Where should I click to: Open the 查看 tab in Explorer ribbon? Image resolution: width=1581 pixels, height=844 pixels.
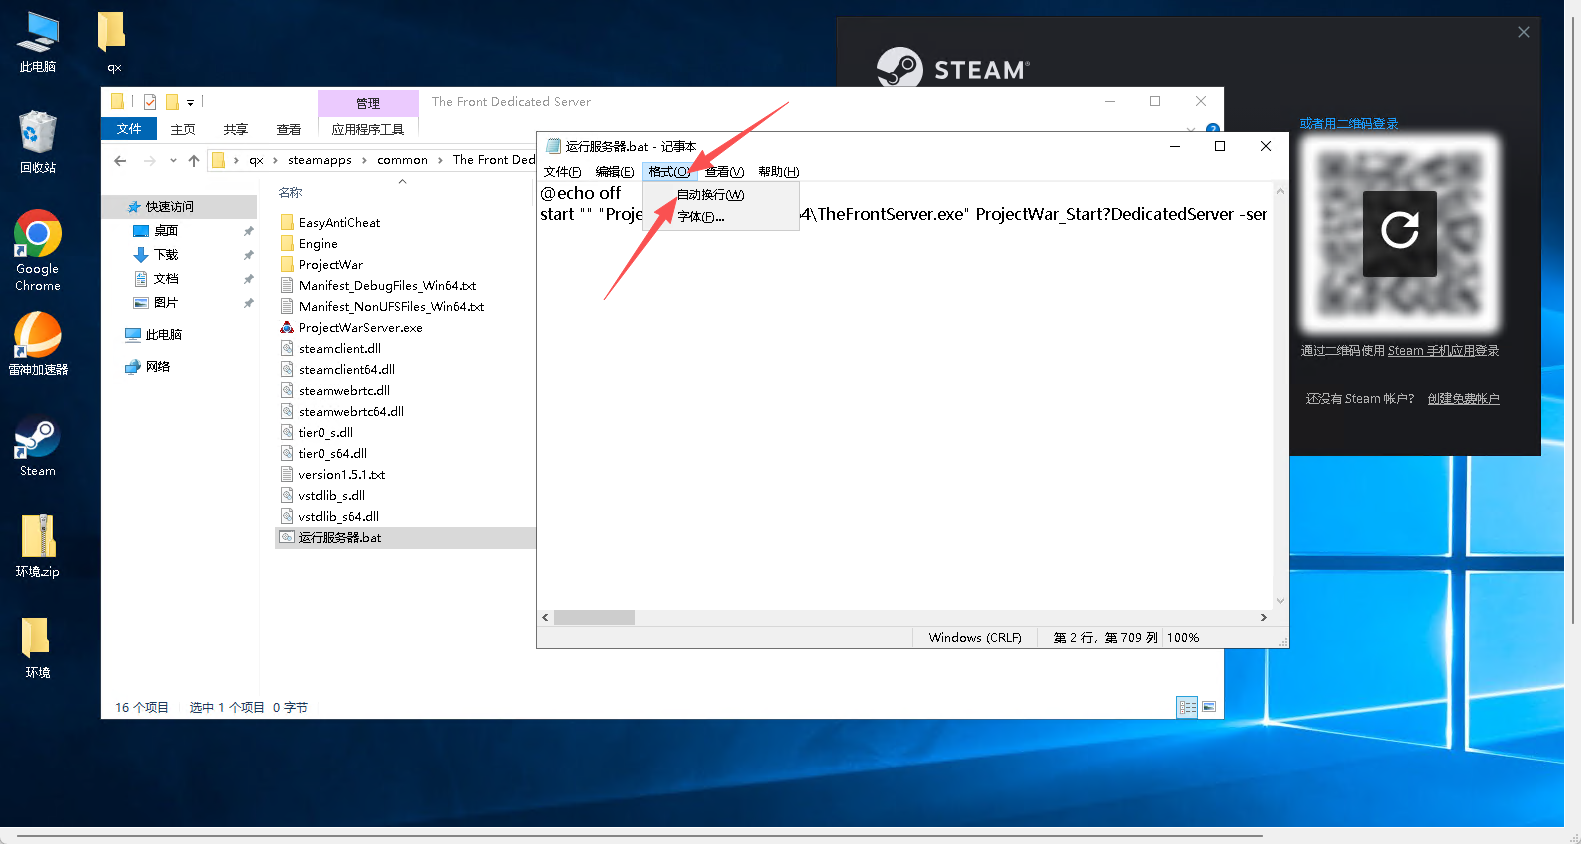(289, 129)
